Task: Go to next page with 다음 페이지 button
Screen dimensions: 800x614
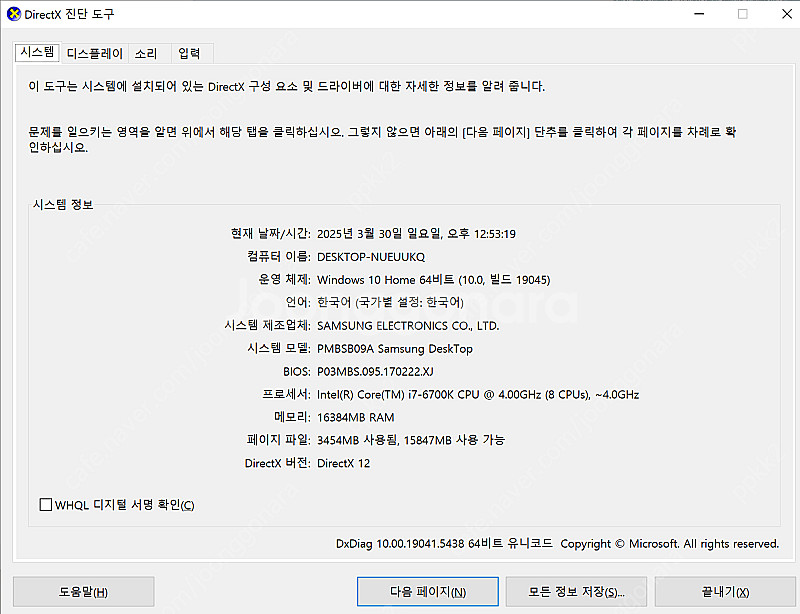Action: coord(428,592)
